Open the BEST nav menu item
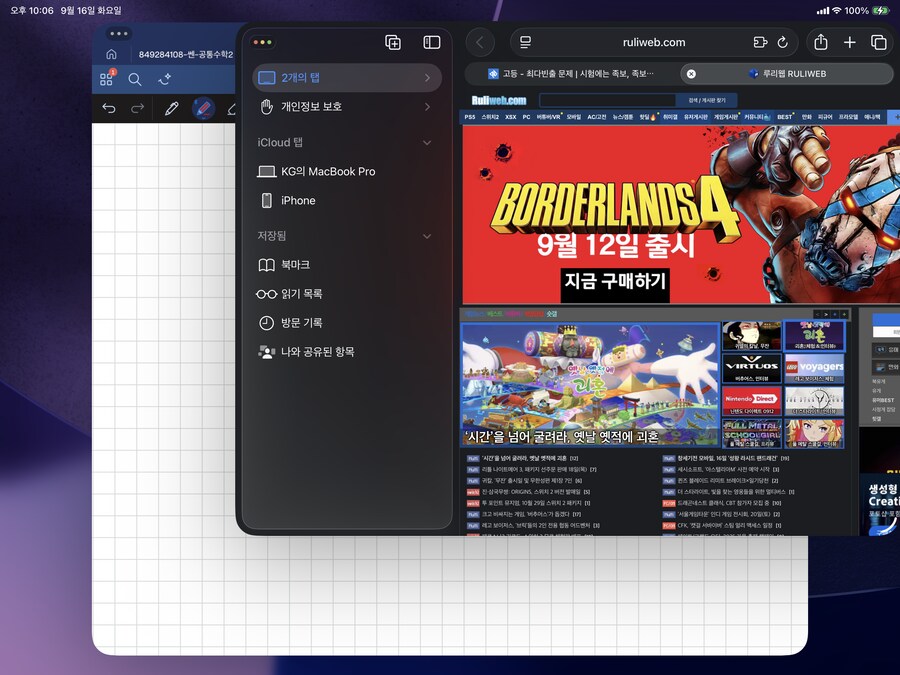 (x=785, y=117)
